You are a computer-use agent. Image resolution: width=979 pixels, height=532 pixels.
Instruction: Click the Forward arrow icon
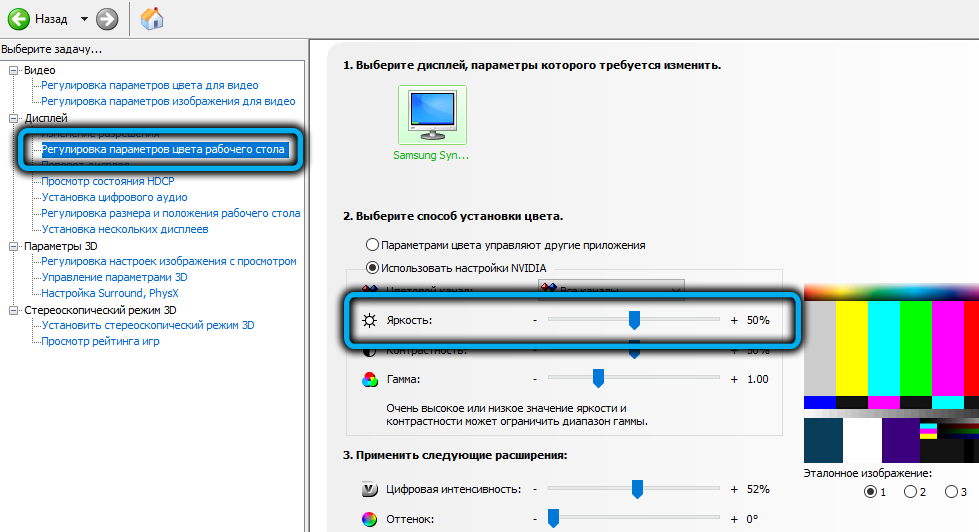click(107, 19)
